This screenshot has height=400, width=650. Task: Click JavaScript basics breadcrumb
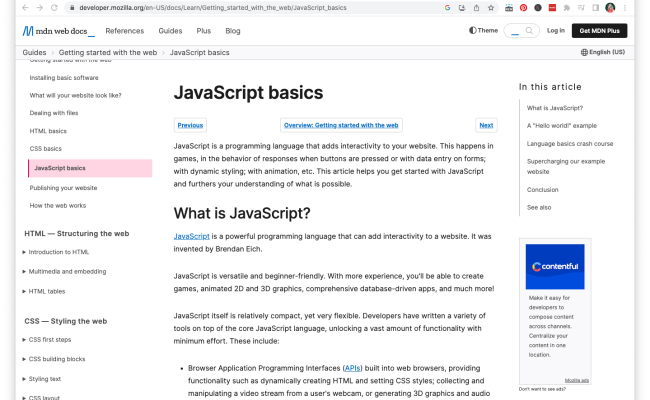(x=199, y=53)
